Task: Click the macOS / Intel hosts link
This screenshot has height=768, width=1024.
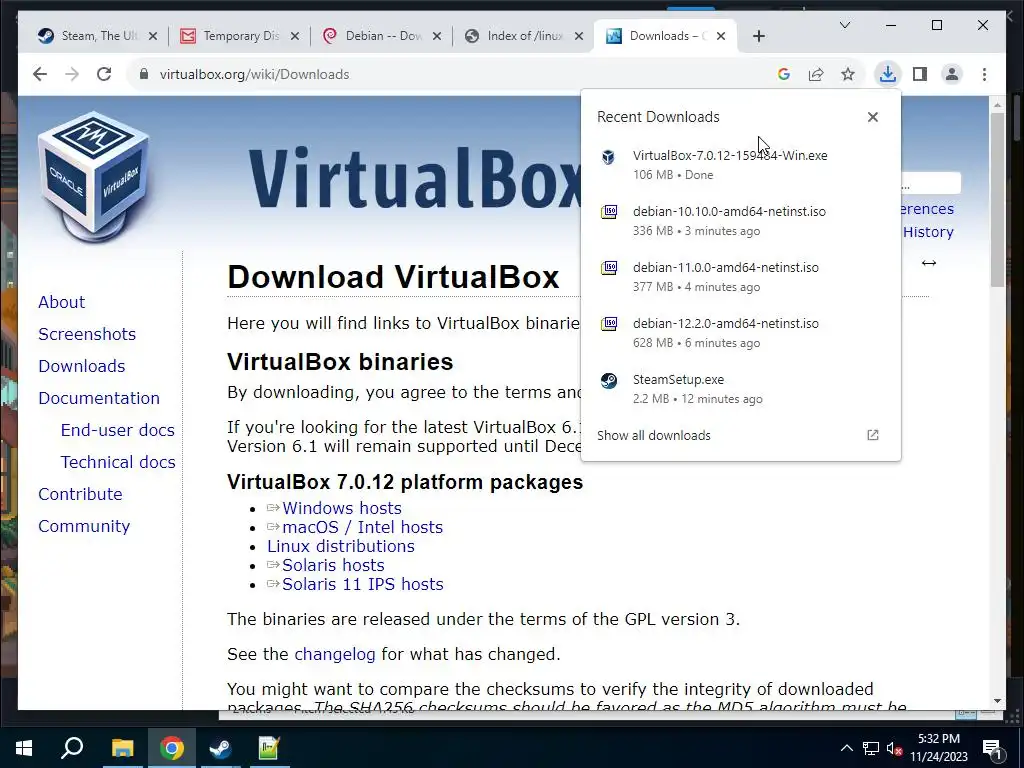Action: point(362,527)
